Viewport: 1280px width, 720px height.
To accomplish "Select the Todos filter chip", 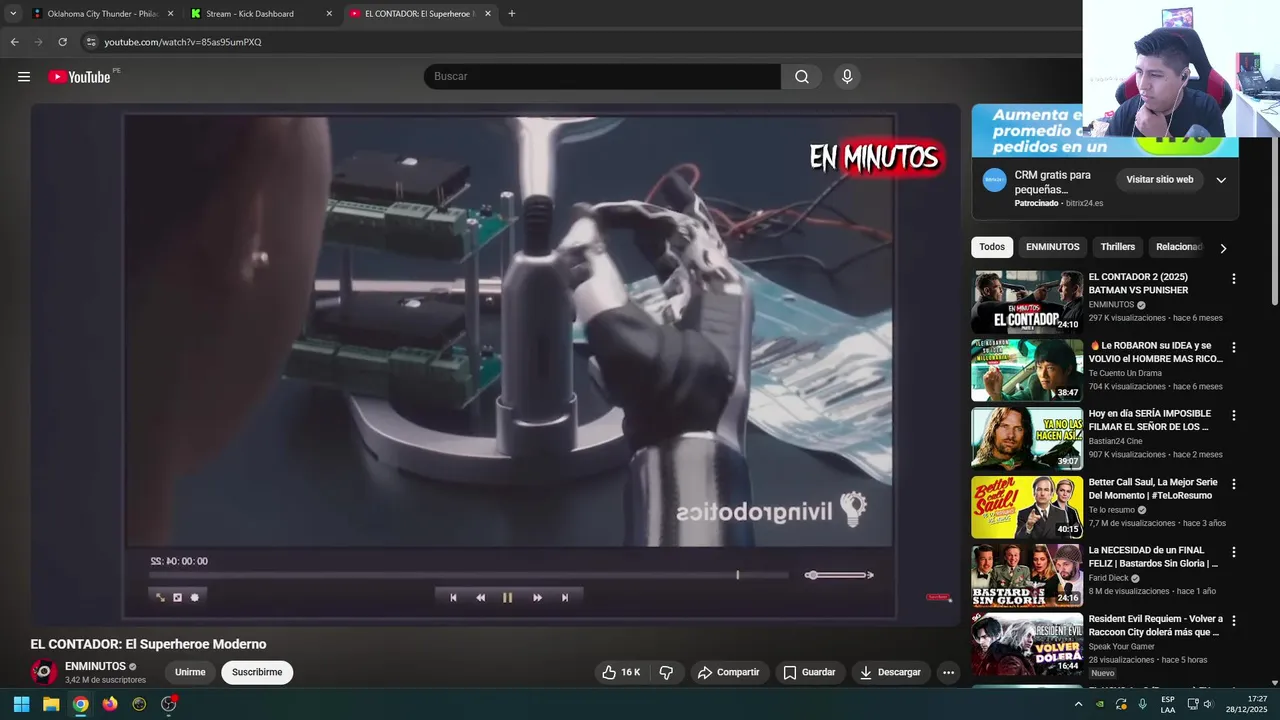I will pos(992,247).
